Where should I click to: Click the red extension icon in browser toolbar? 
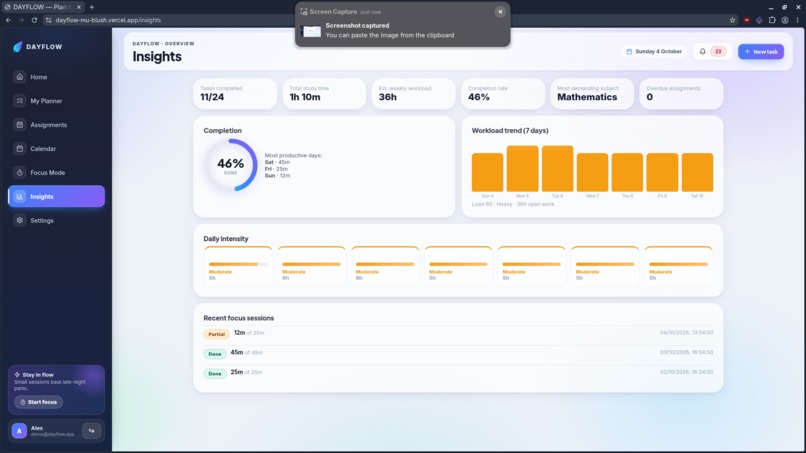pos(746,20)
